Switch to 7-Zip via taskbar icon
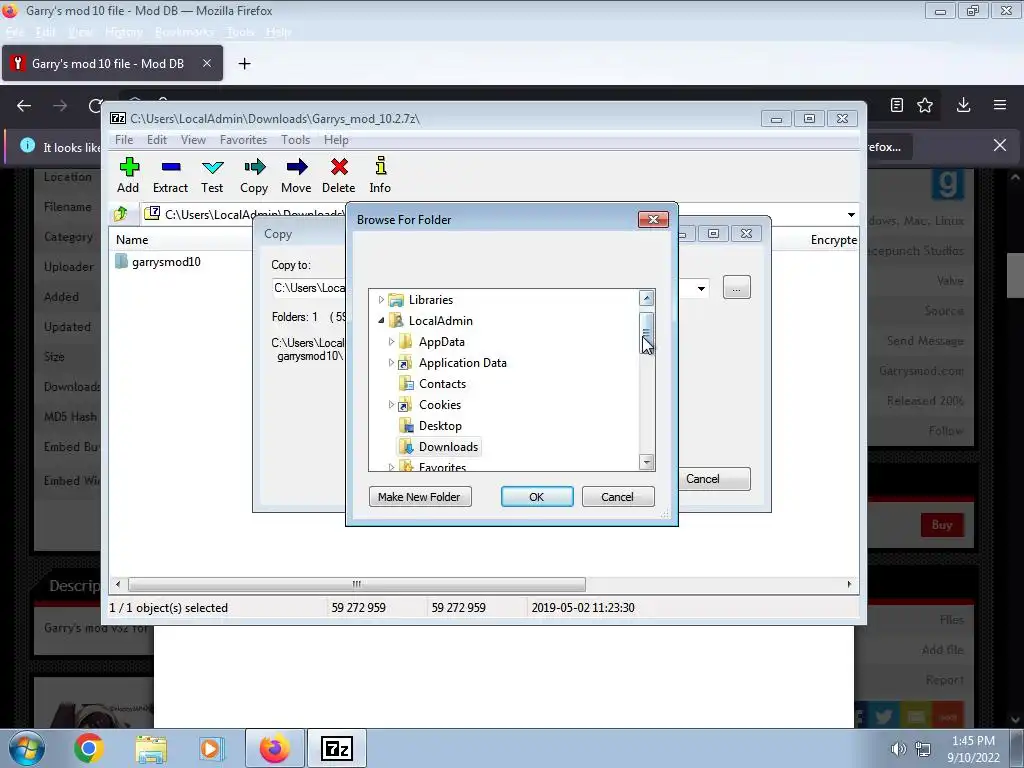The height and width of the screenshot is (768, 1024). [x=337, y=748]
